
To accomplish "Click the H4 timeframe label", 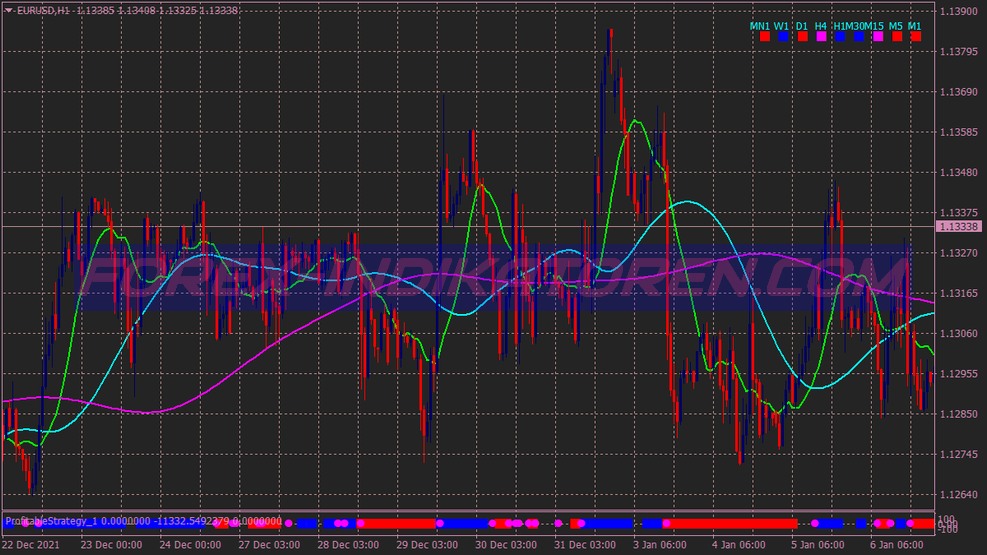I will click(820, 26).
